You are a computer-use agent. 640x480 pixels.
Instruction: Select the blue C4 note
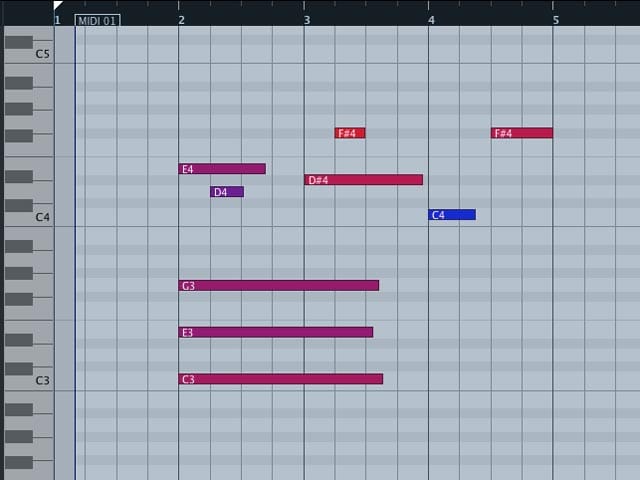(452, 215)
